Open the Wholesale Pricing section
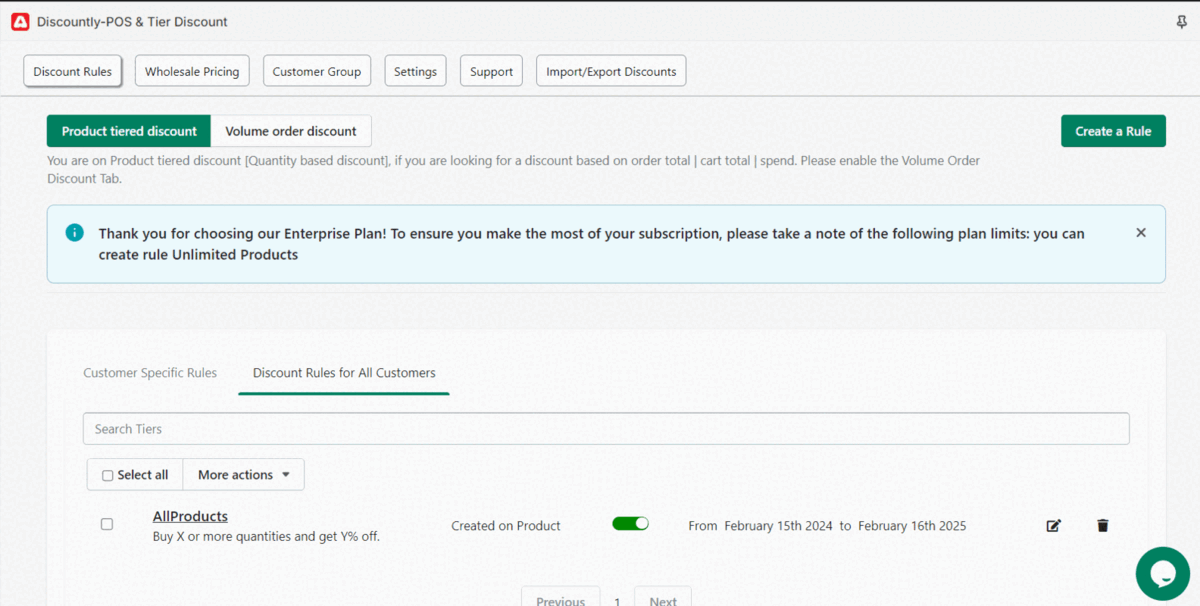The width and height of the screenshot is (1200, 606). (x=192, y=72)
